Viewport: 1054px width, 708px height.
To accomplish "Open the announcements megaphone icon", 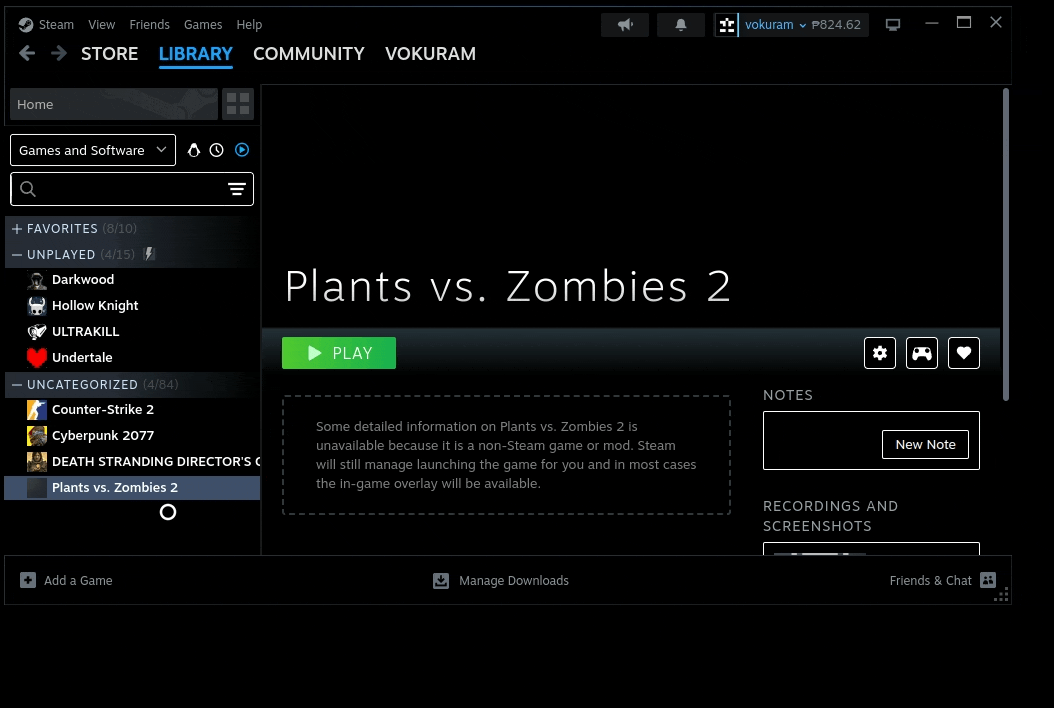I will pos(625,25).
